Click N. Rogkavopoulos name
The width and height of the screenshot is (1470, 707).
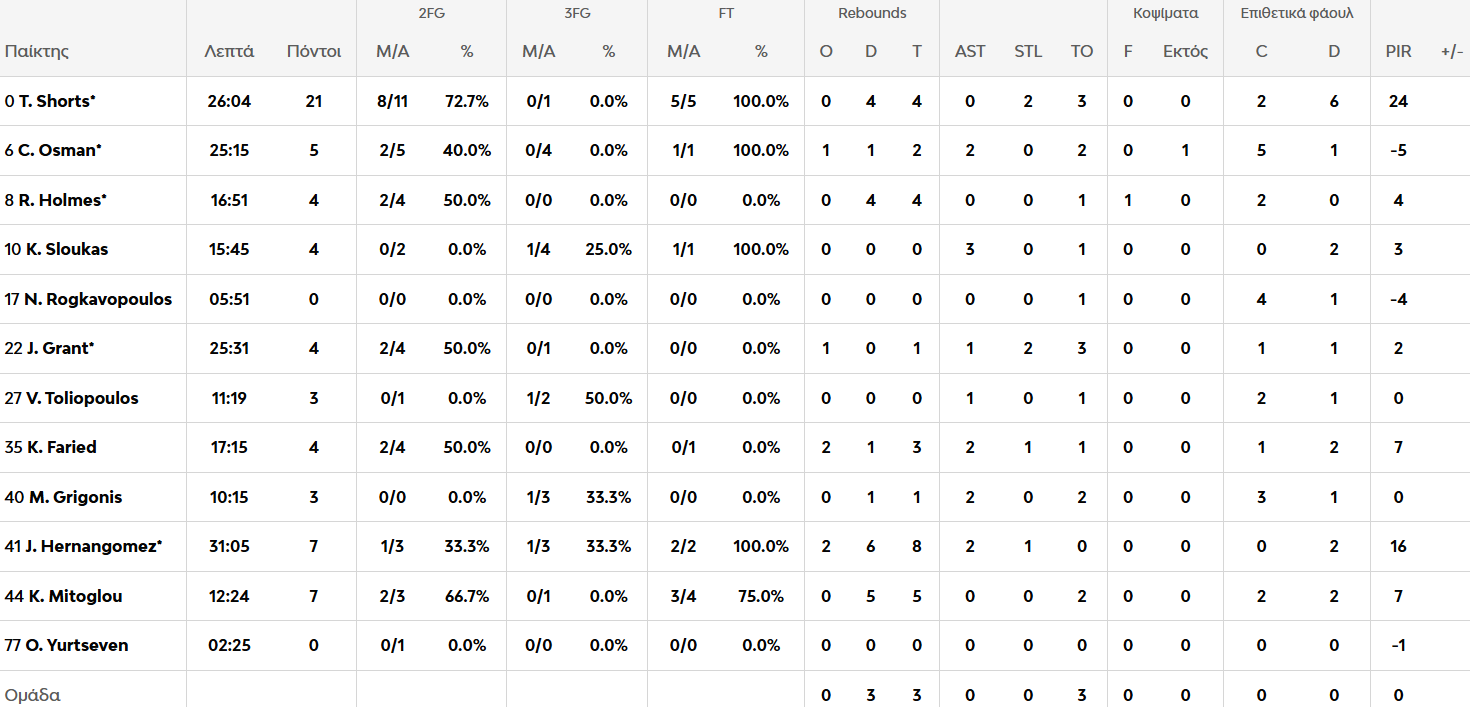[x=94, y=299]
